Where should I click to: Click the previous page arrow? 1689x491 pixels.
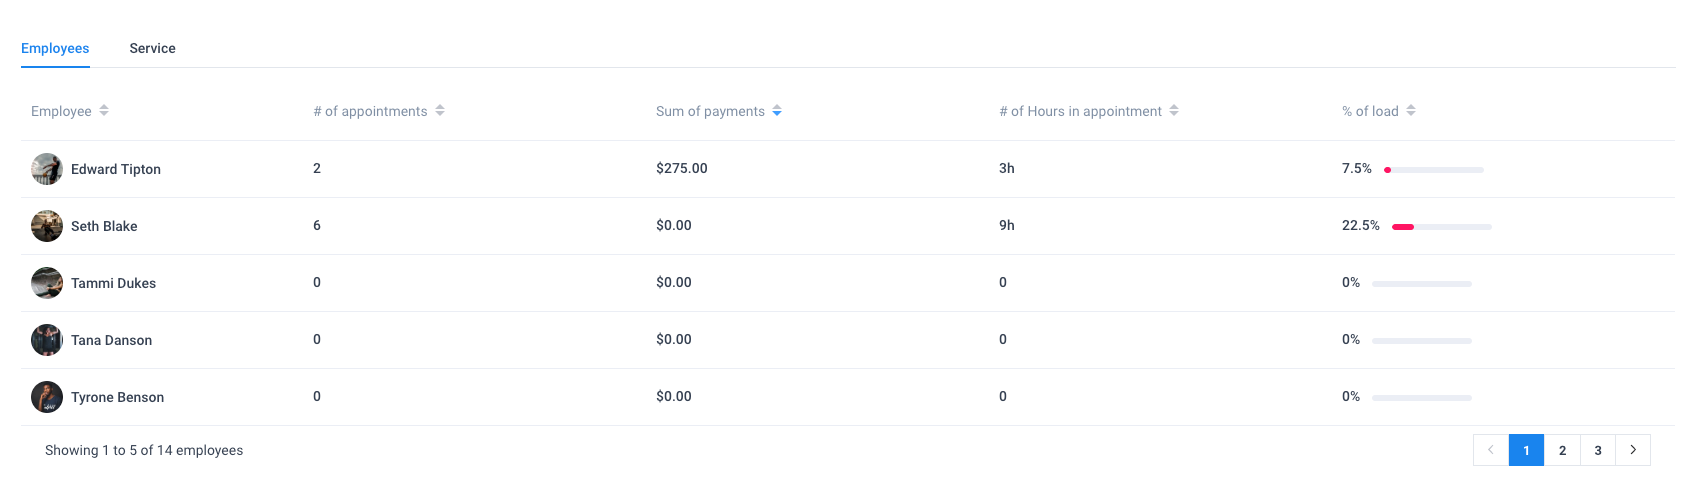1490,450
